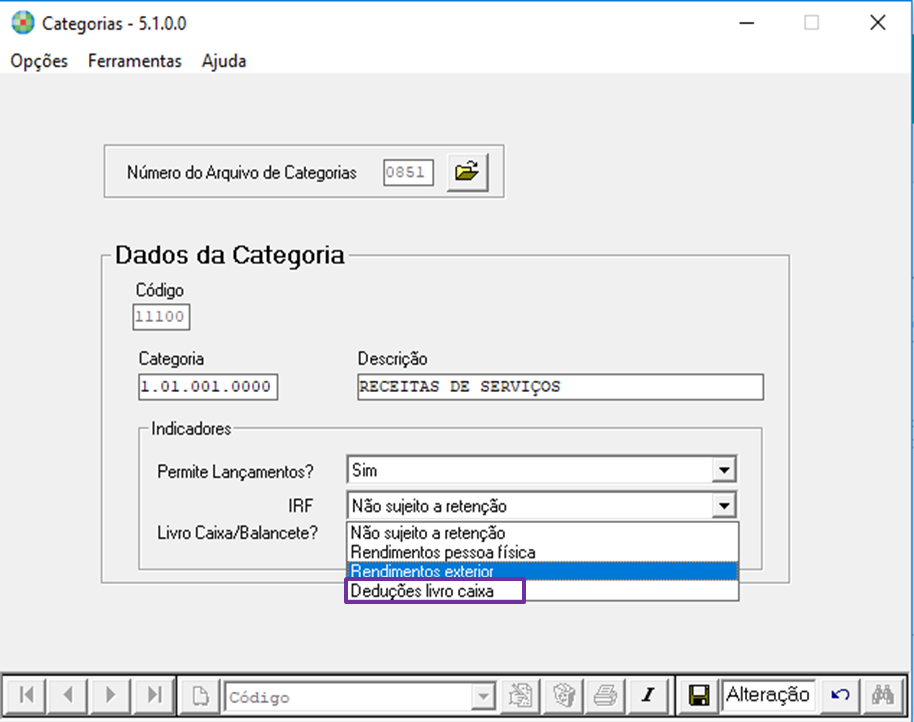
Task: Open the Ajuda menu
Action: click(224, 61)
